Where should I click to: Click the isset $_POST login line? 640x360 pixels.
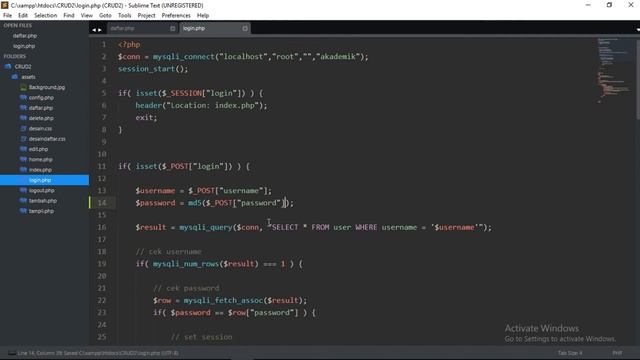(184, 166)
